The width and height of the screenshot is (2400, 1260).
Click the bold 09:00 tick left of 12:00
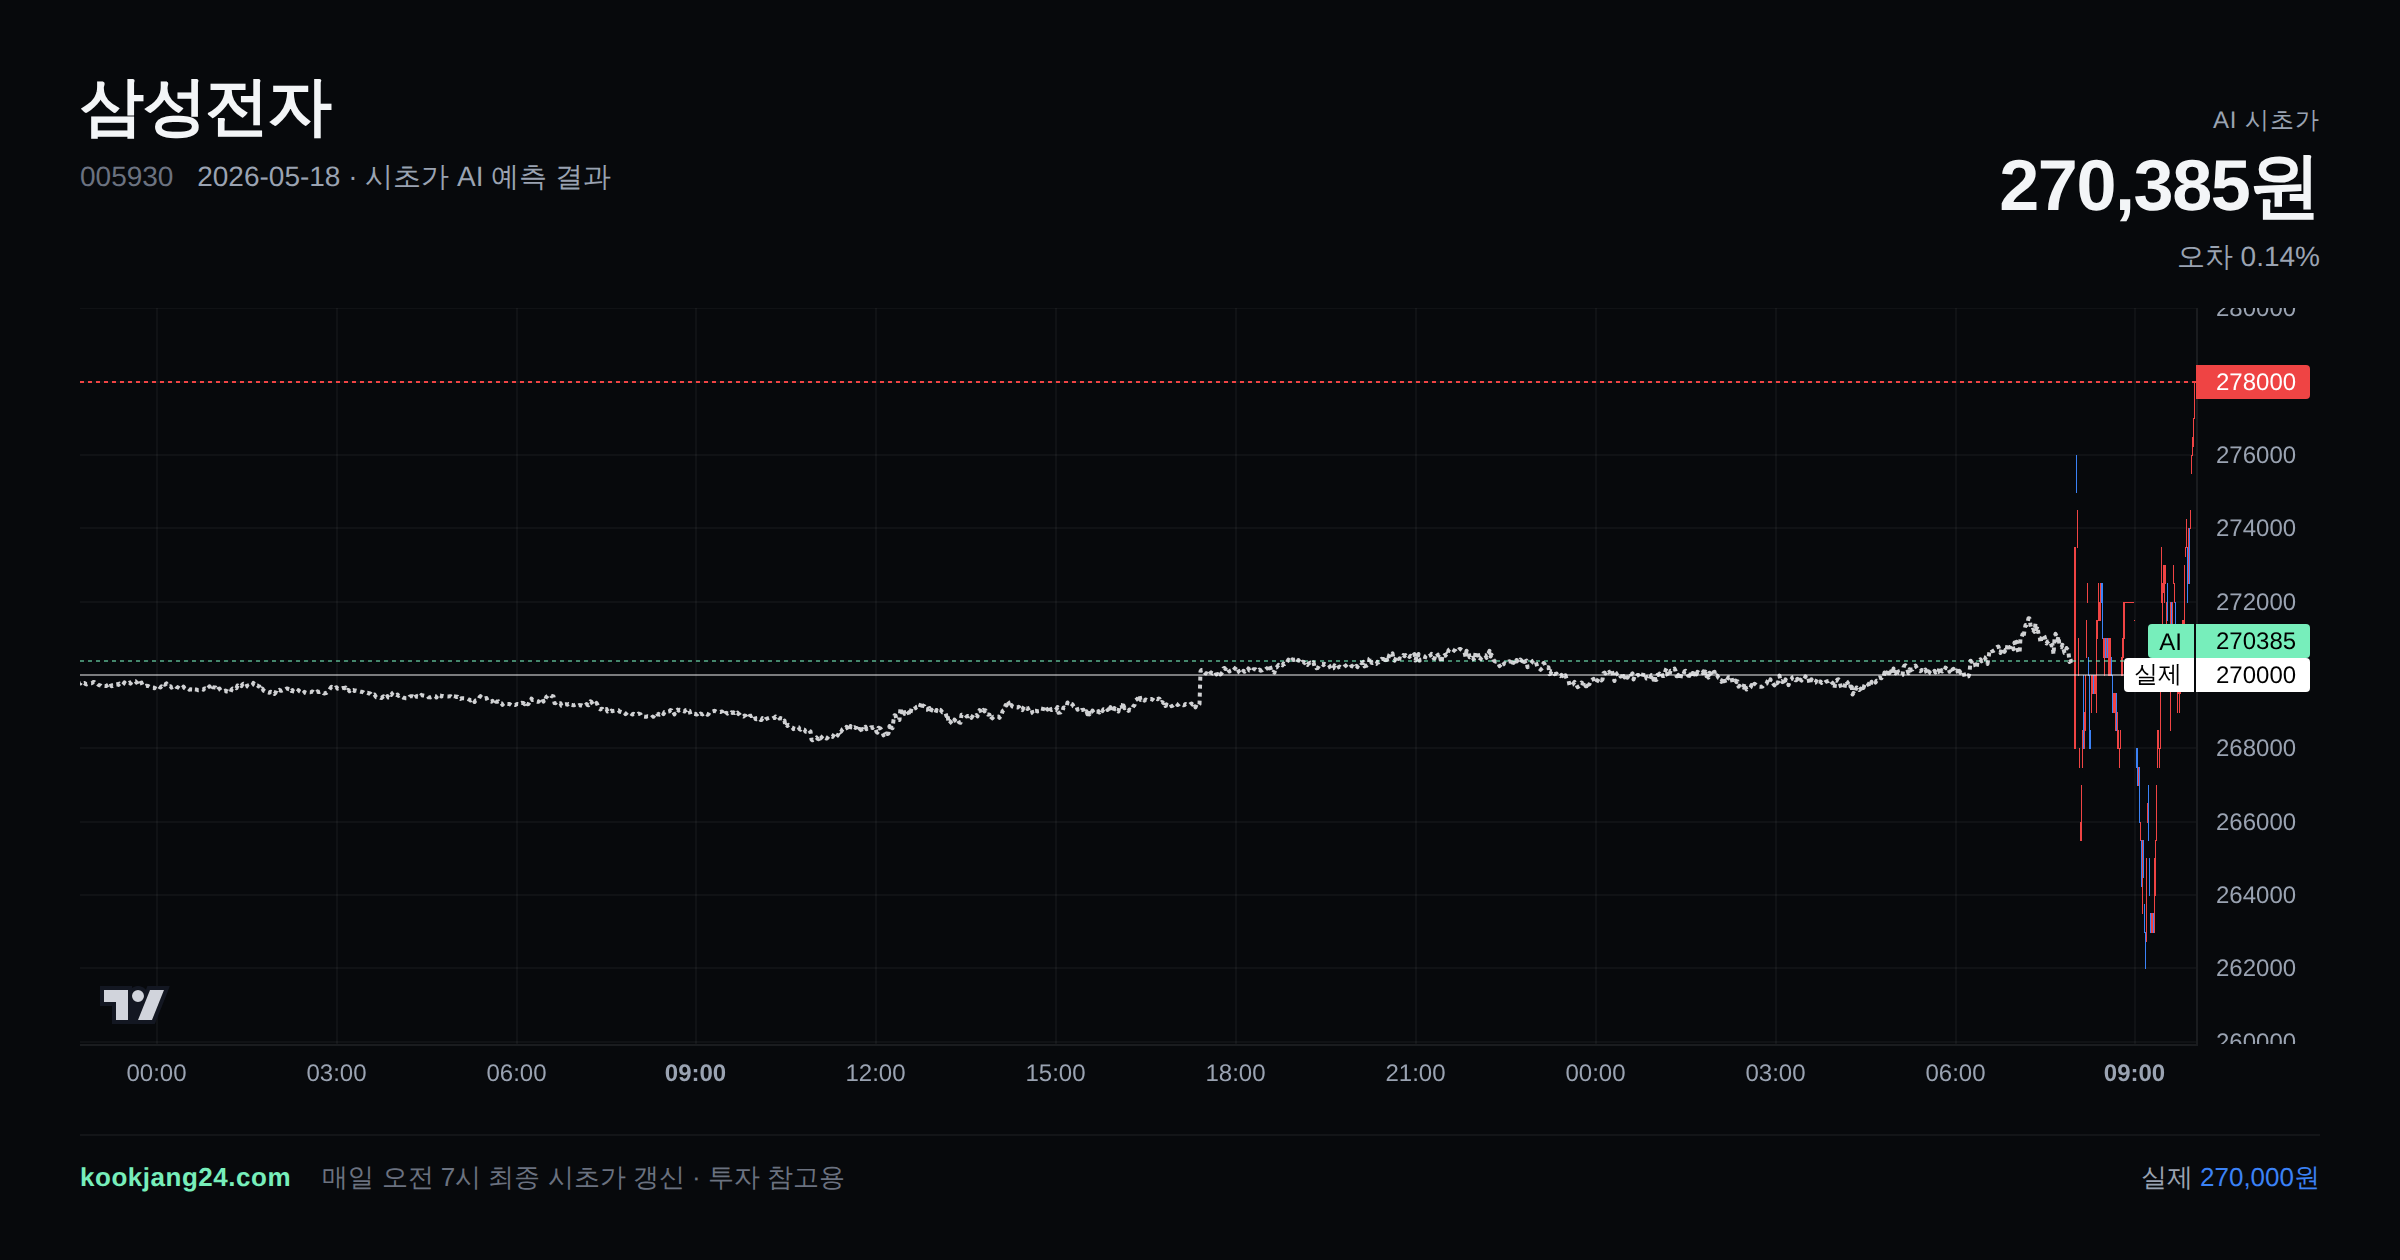point(695,1073)
